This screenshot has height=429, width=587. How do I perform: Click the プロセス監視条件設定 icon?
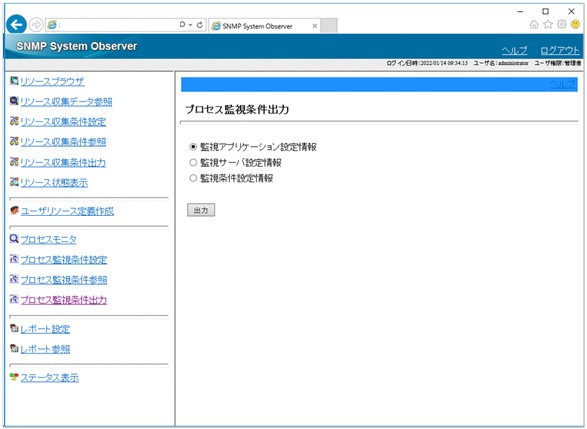(14, 259)
